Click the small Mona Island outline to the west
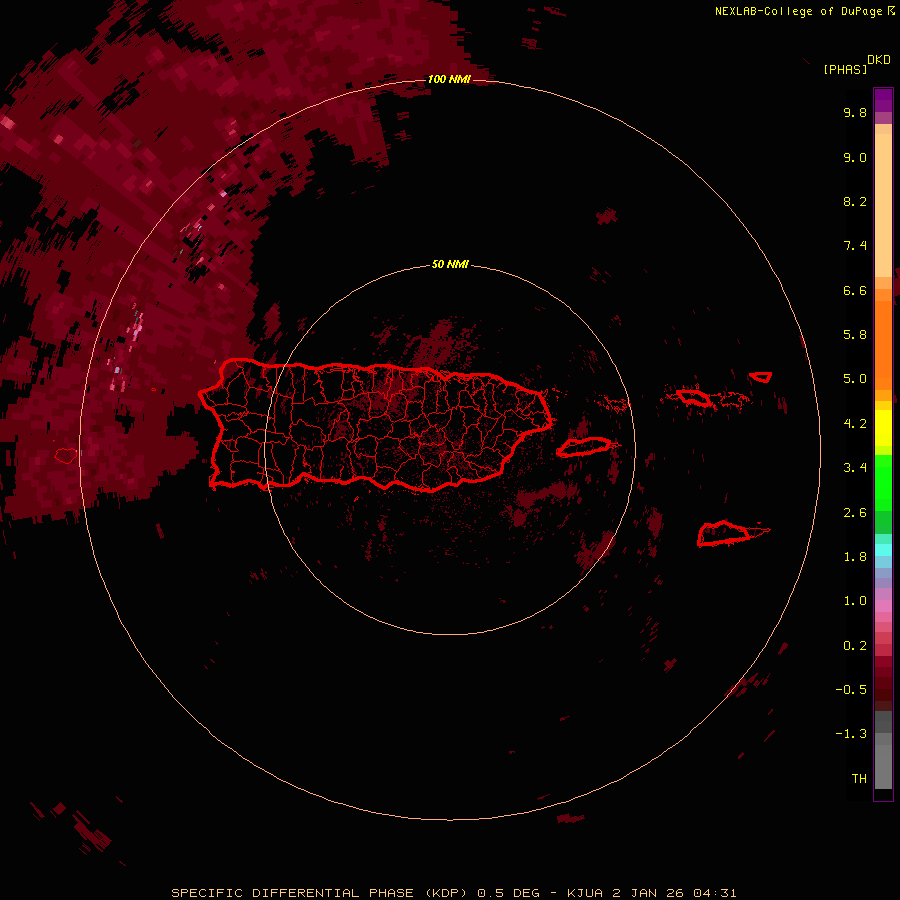The image size is (900, 900). tap(66, 456)
